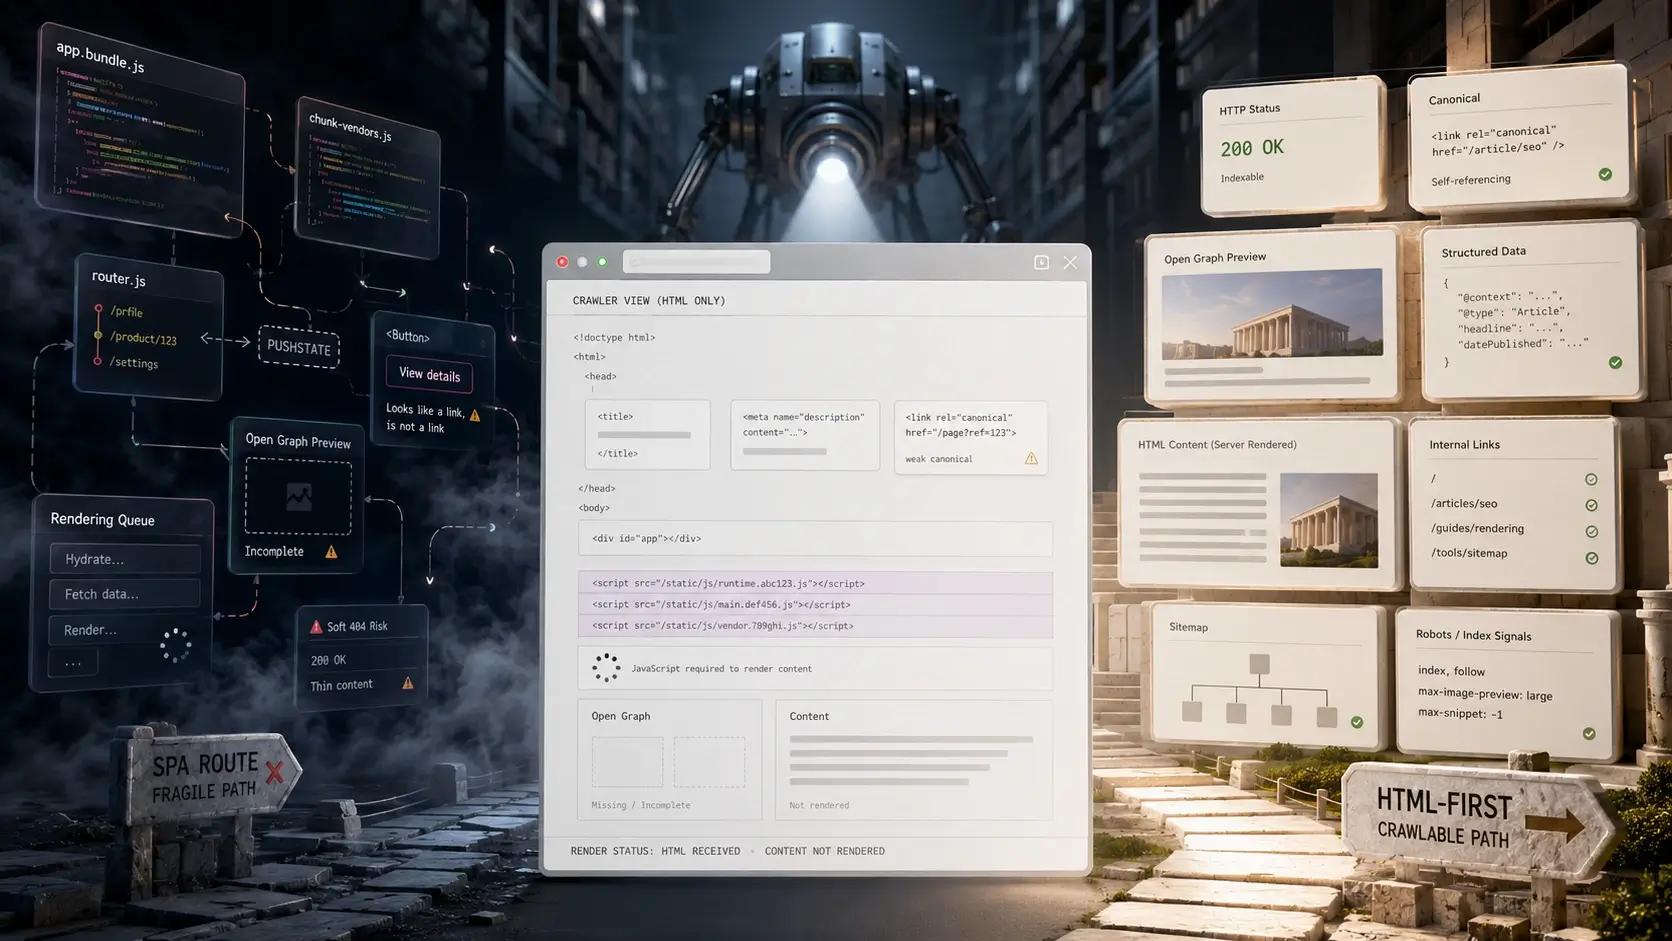Click the red X on the SPA Route sign
This screenshot has width=1672, height=941.
(274, 771)
